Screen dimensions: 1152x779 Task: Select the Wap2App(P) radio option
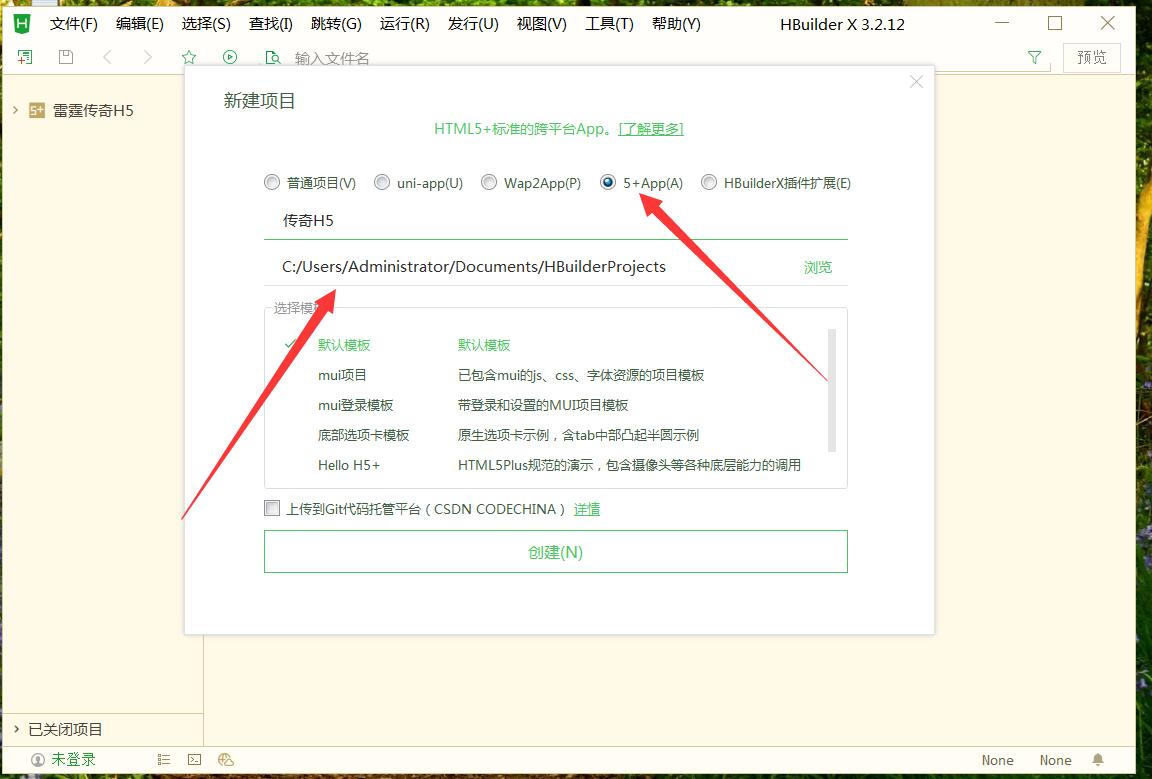point(489,182)
